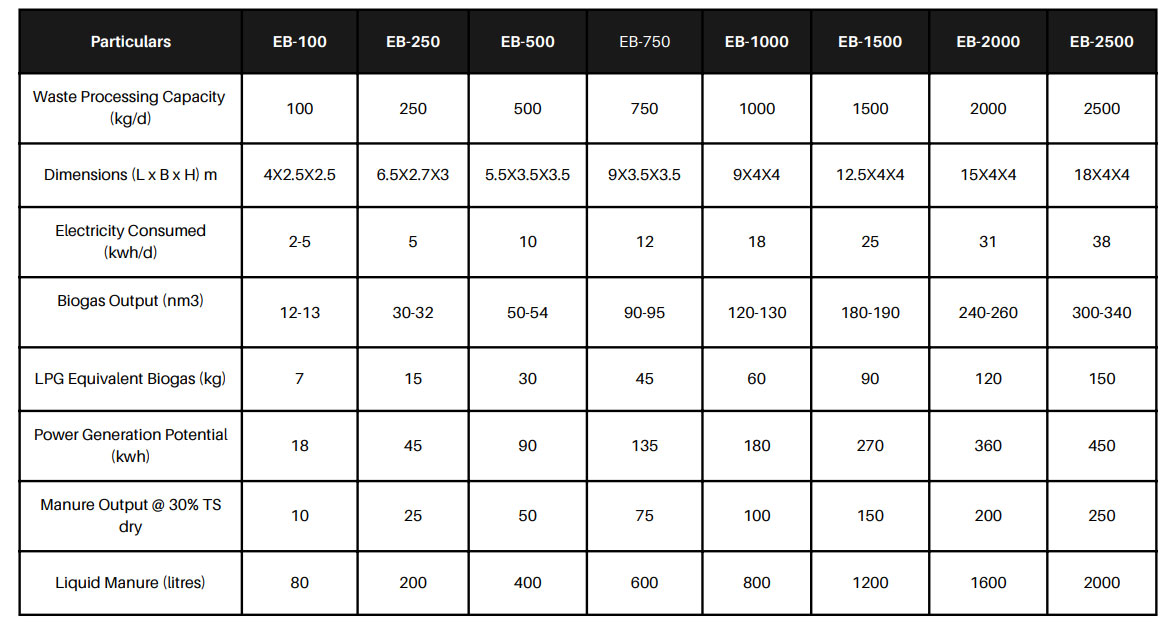Click the EB-750 header cell

644,42
